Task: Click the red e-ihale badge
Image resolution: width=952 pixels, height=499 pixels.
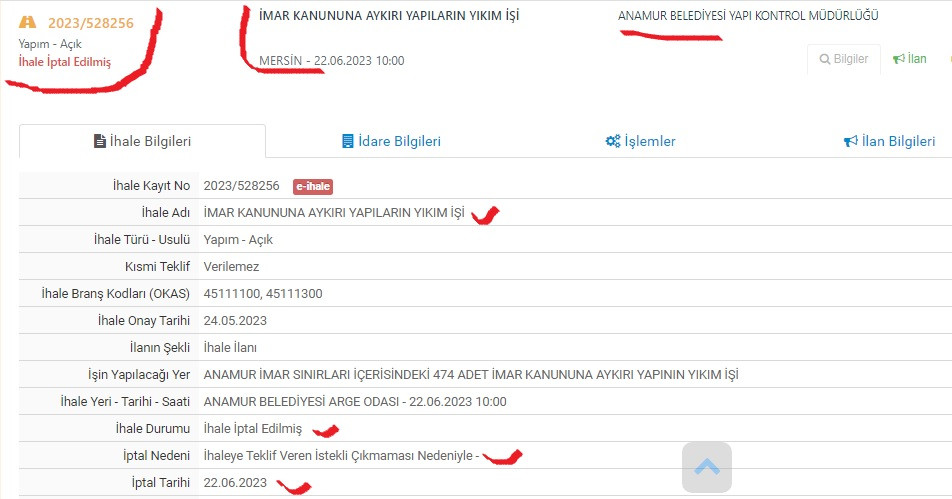Action: [313, 186]
